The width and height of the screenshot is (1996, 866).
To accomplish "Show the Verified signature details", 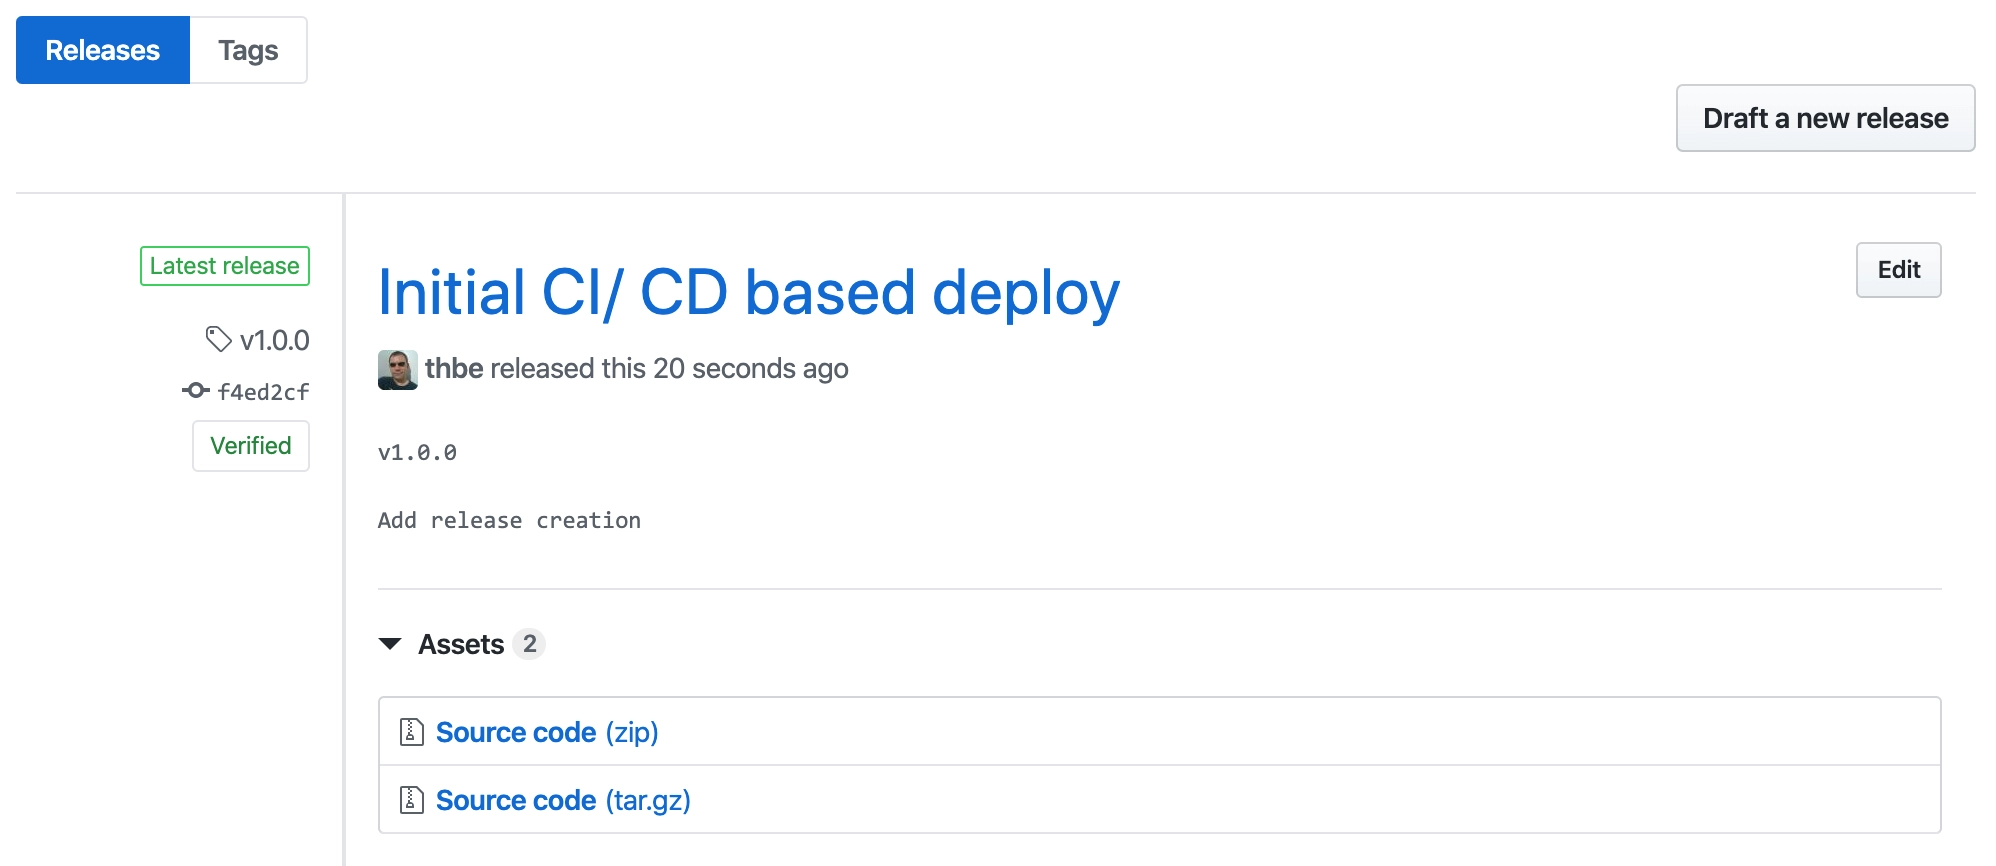I will coord(251,446).
